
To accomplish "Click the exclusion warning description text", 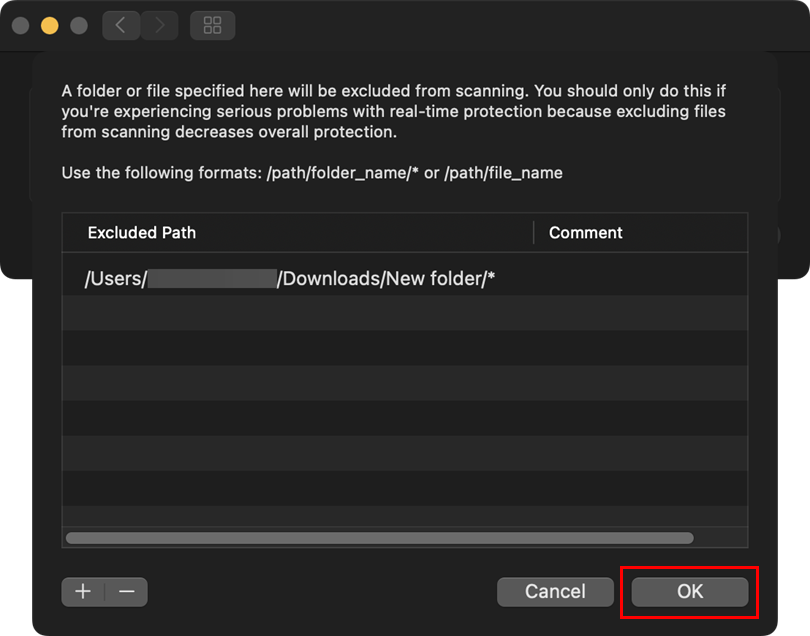I will coord(393,111).
